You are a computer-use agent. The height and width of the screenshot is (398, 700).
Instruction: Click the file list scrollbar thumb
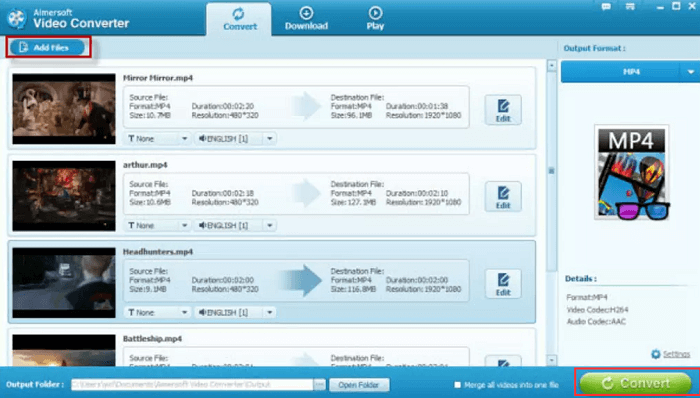(x=551, y=171)
